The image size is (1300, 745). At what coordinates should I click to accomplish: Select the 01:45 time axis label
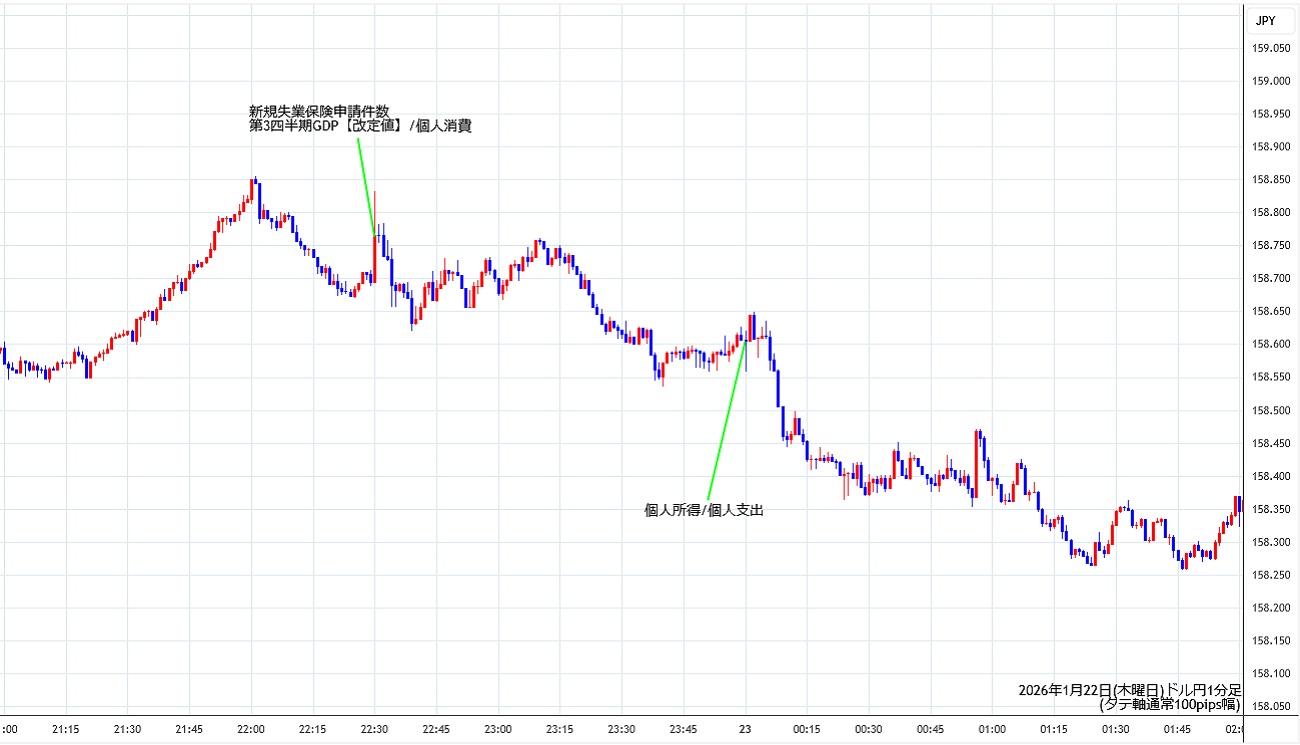pos(1177,729)
